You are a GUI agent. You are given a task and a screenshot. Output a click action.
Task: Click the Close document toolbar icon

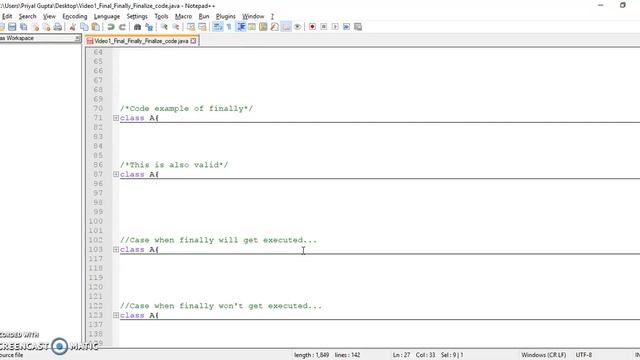(x=36, y=27)
